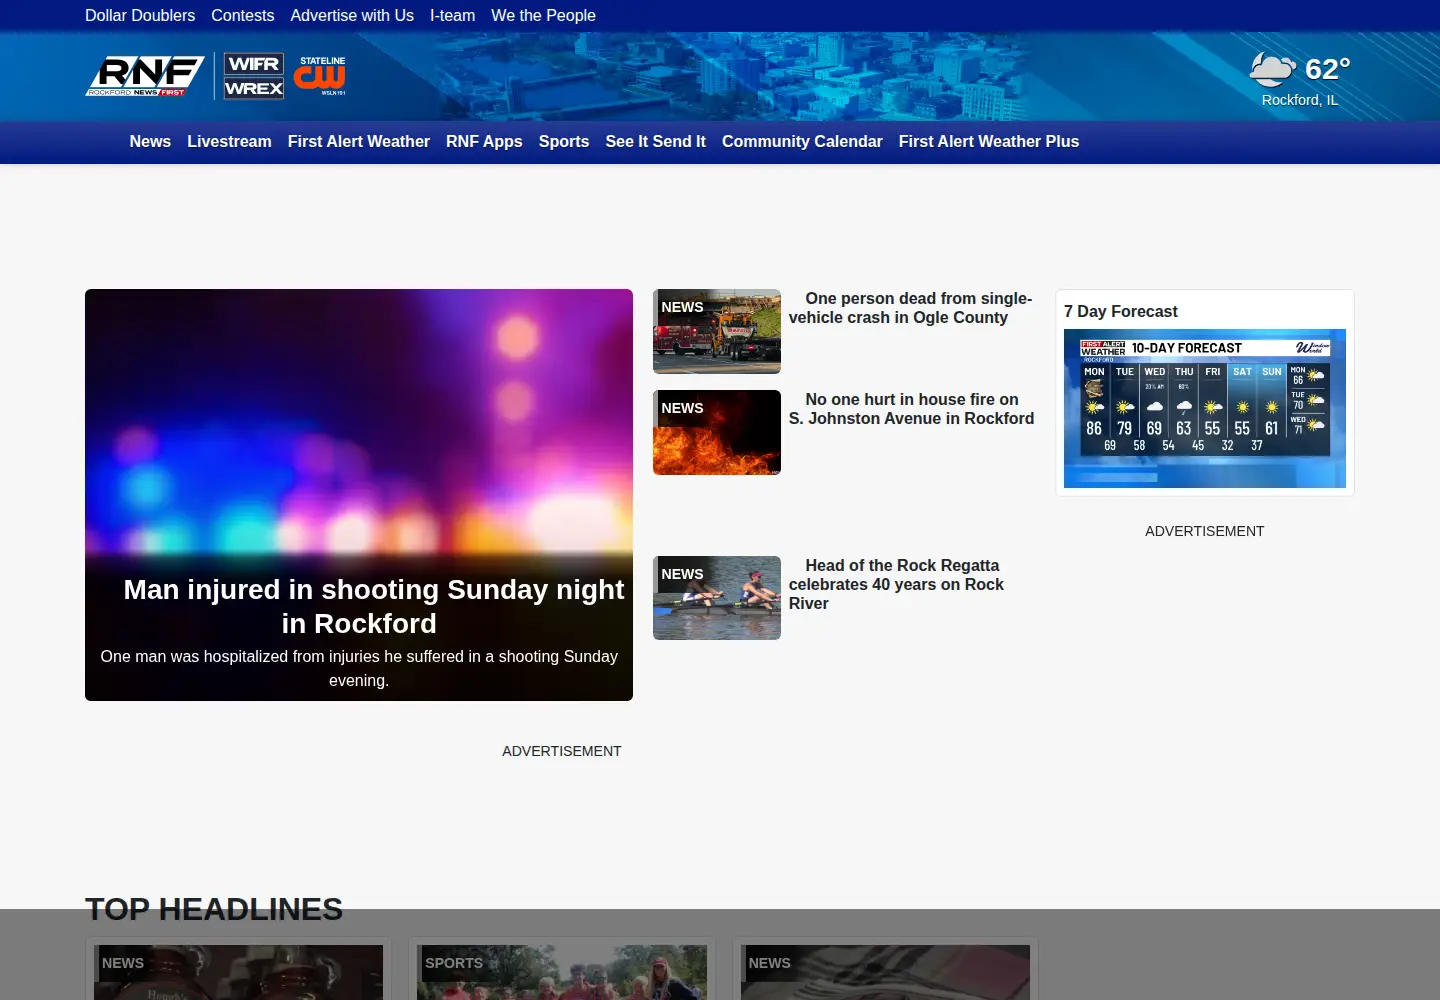Open We the People link
The image size is (1440, 1000).
coord(543,16)
